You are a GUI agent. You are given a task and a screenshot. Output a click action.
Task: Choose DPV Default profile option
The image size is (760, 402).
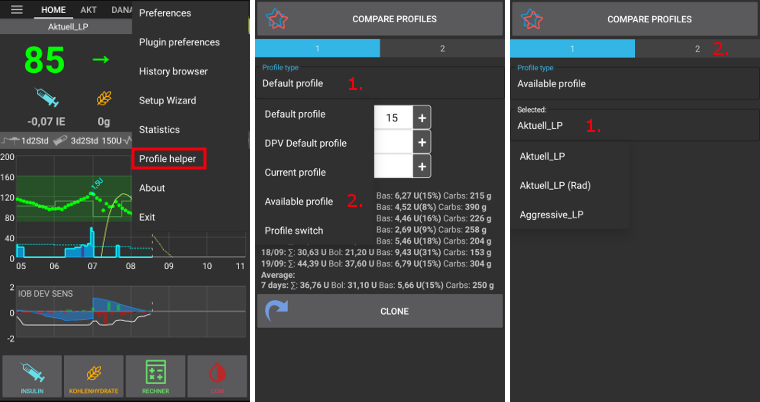(x=305, y=144)
